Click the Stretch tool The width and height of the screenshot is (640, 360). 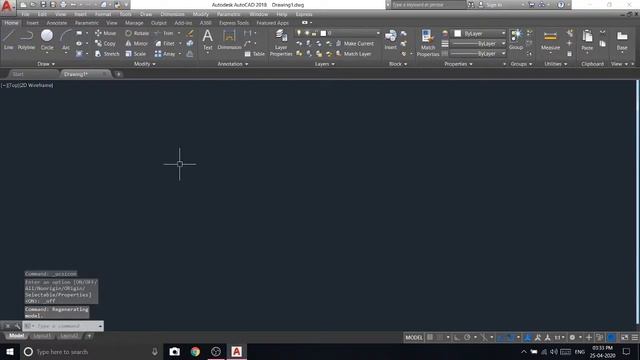point(107,53)
